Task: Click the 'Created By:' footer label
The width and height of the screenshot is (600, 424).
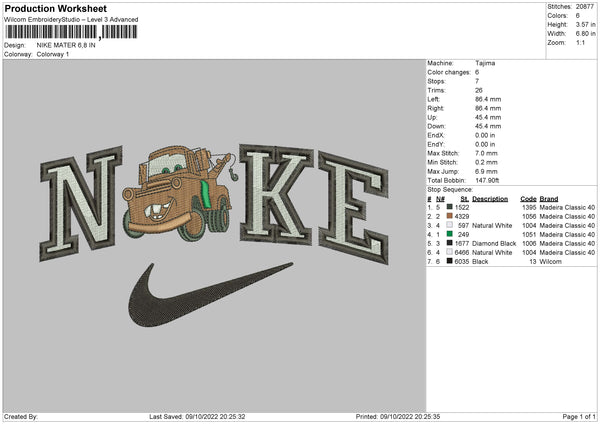Action: [x=21, y=417]
